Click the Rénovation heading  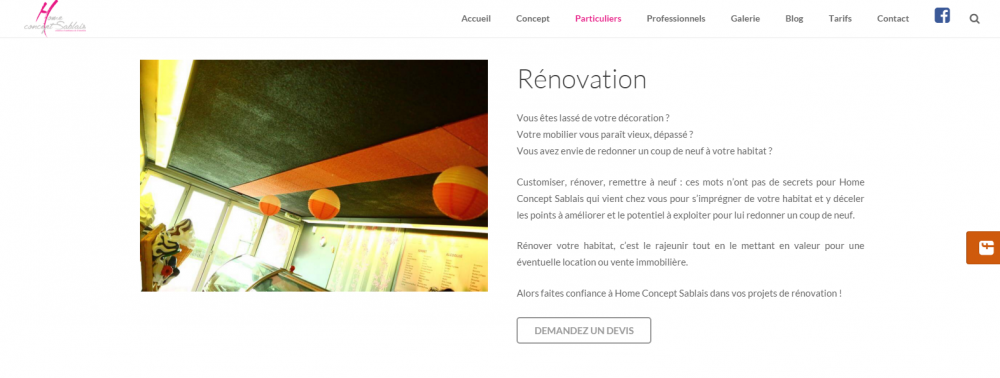click(x=582, y=79)
